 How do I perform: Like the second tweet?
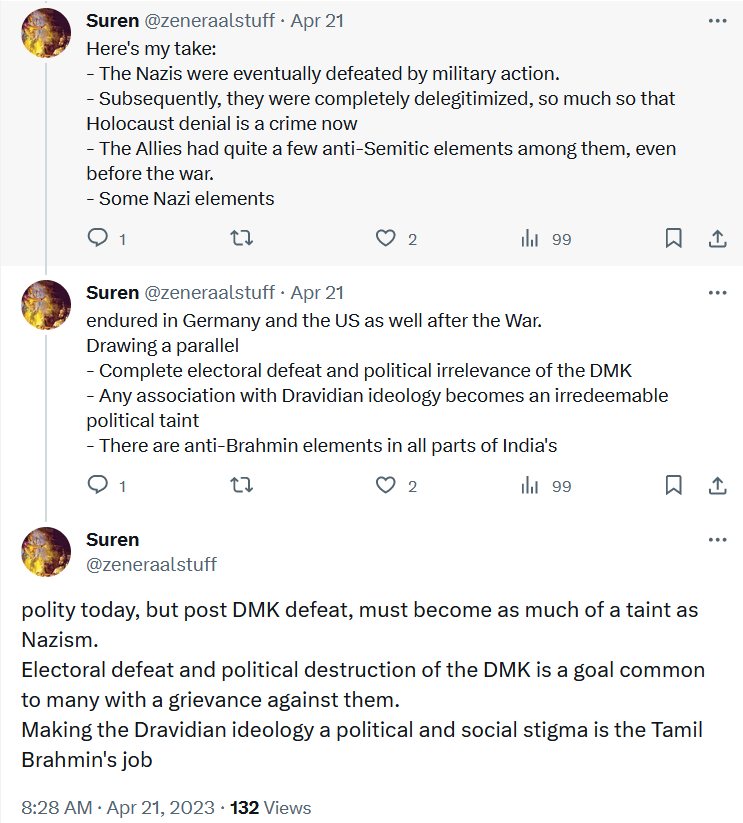pyautogui.click(x=386, y=485)
